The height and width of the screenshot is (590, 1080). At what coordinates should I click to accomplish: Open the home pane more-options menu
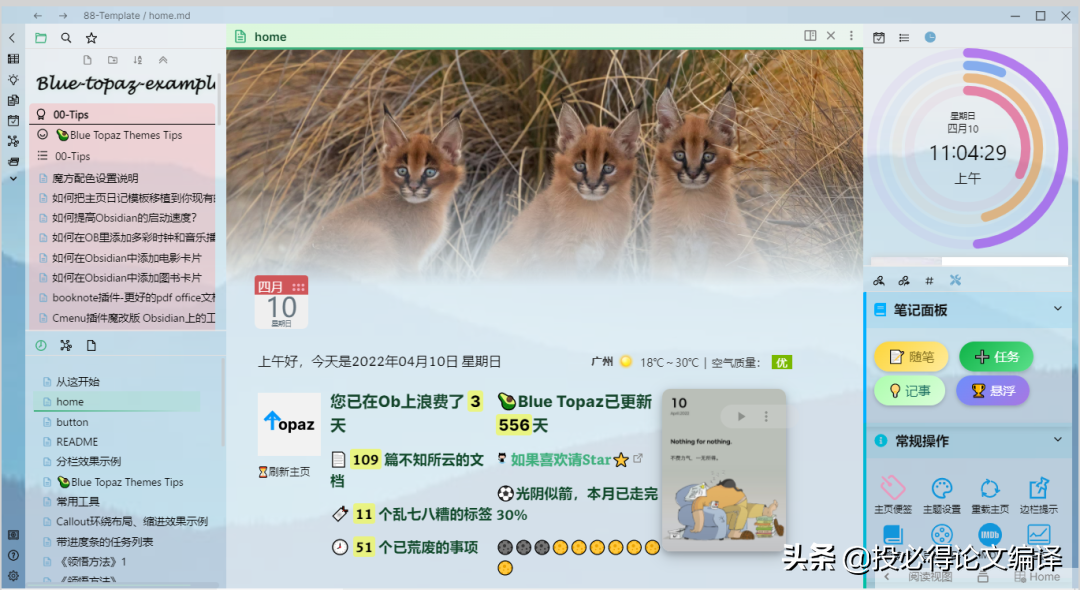pyautogui.click(x=851, y=36)
